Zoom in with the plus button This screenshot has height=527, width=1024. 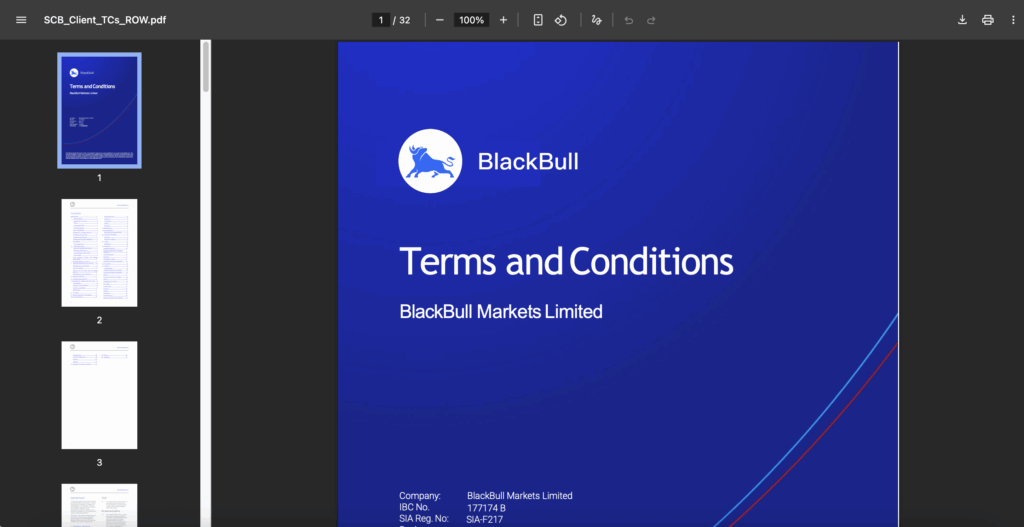click(x=503, y=20)
